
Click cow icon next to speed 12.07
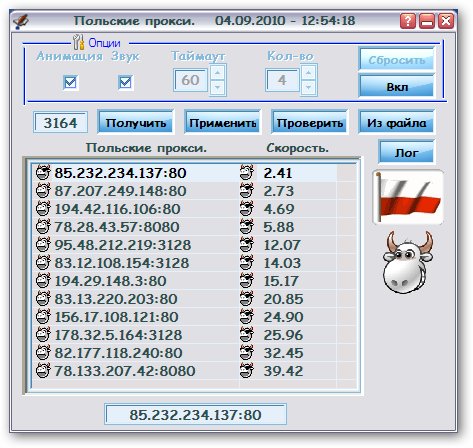click(247, 245)
